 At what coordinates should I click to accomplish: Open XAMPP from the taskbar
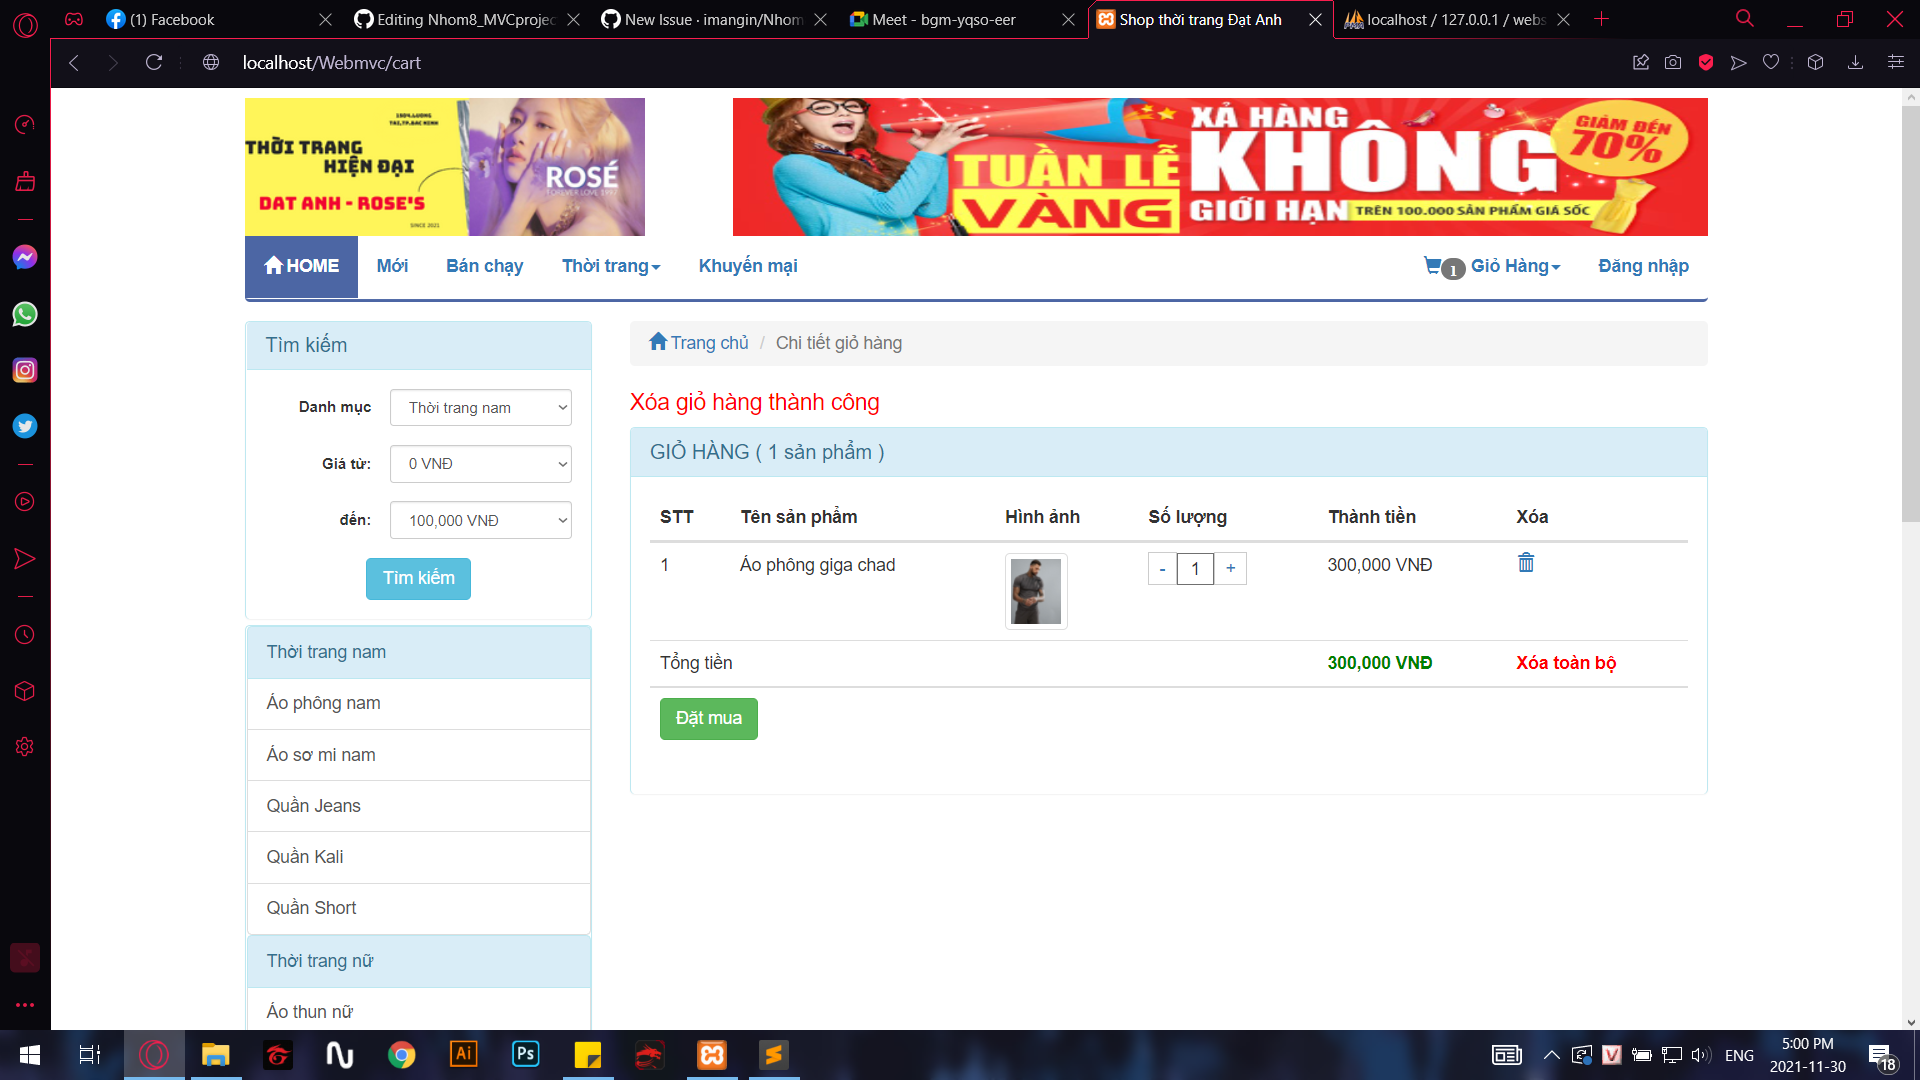[x=712, y=1054]
